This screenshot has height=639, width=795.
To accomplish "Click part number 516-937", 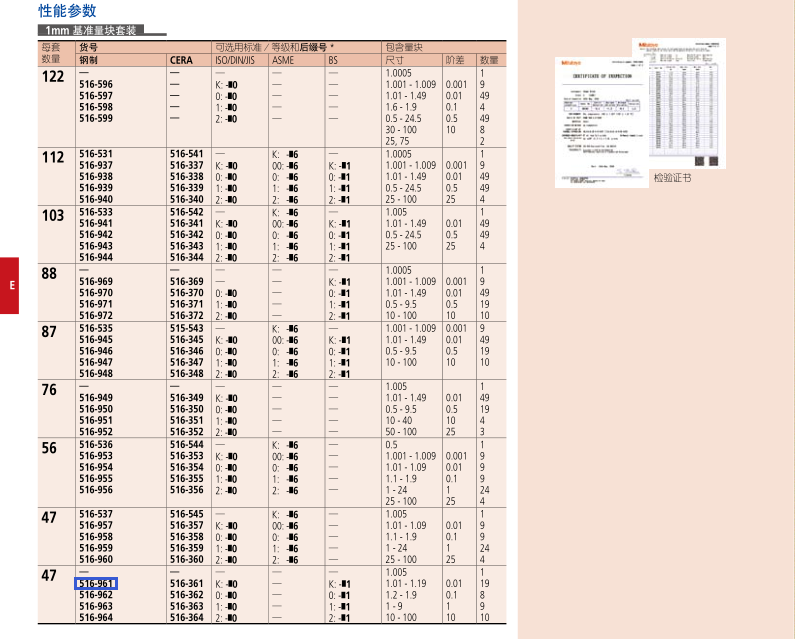I will (x=96, y=165).
